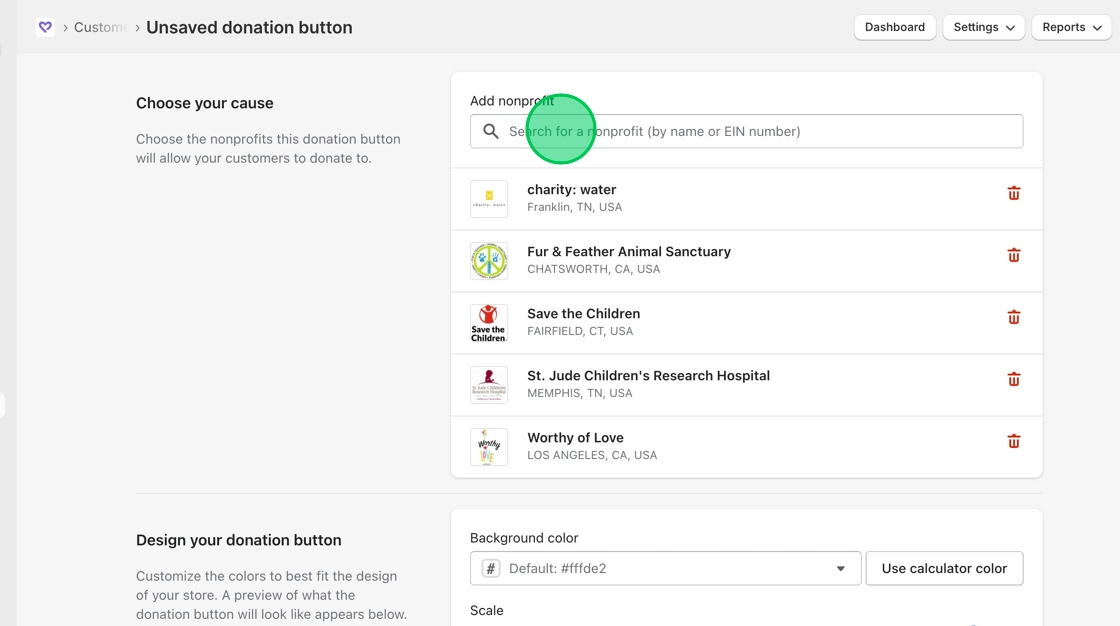1120x626 pixels.
Task: Click the charity: water logo thumbnail
Action: pyautogui.click(x=489, y=199)
